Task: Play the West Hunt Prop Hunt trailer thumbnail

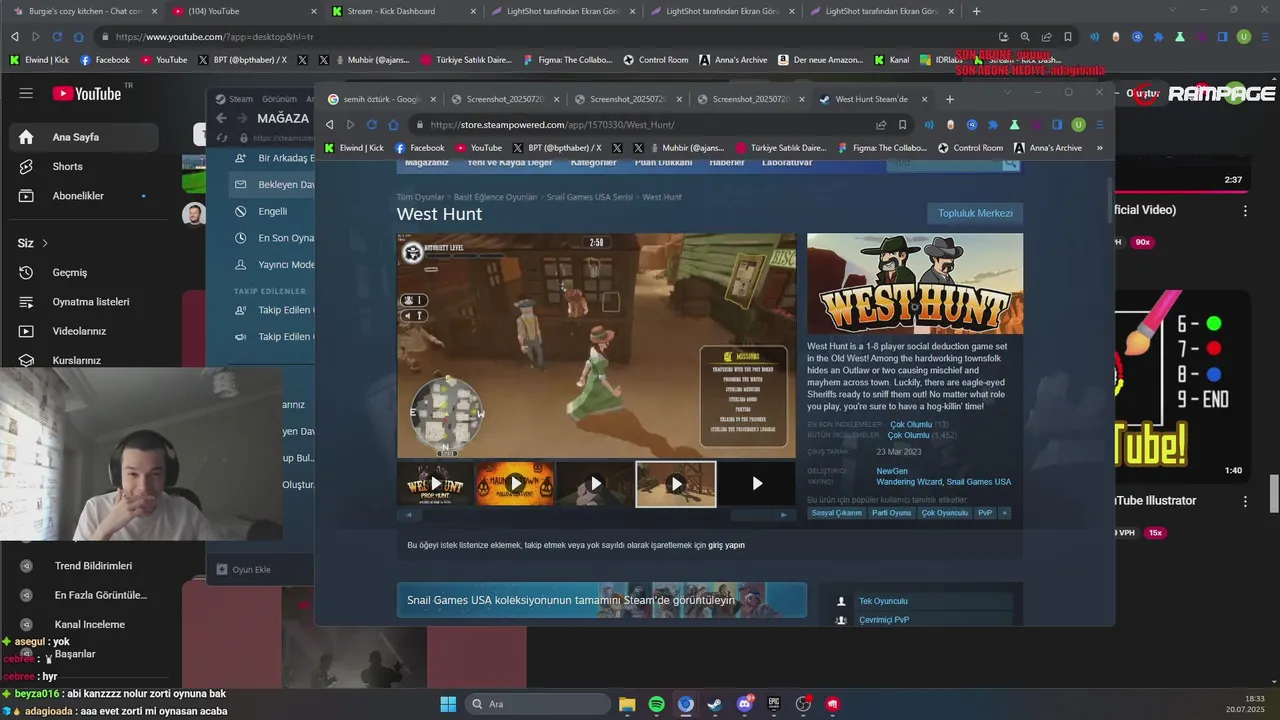Action: (x=436, y=484)
